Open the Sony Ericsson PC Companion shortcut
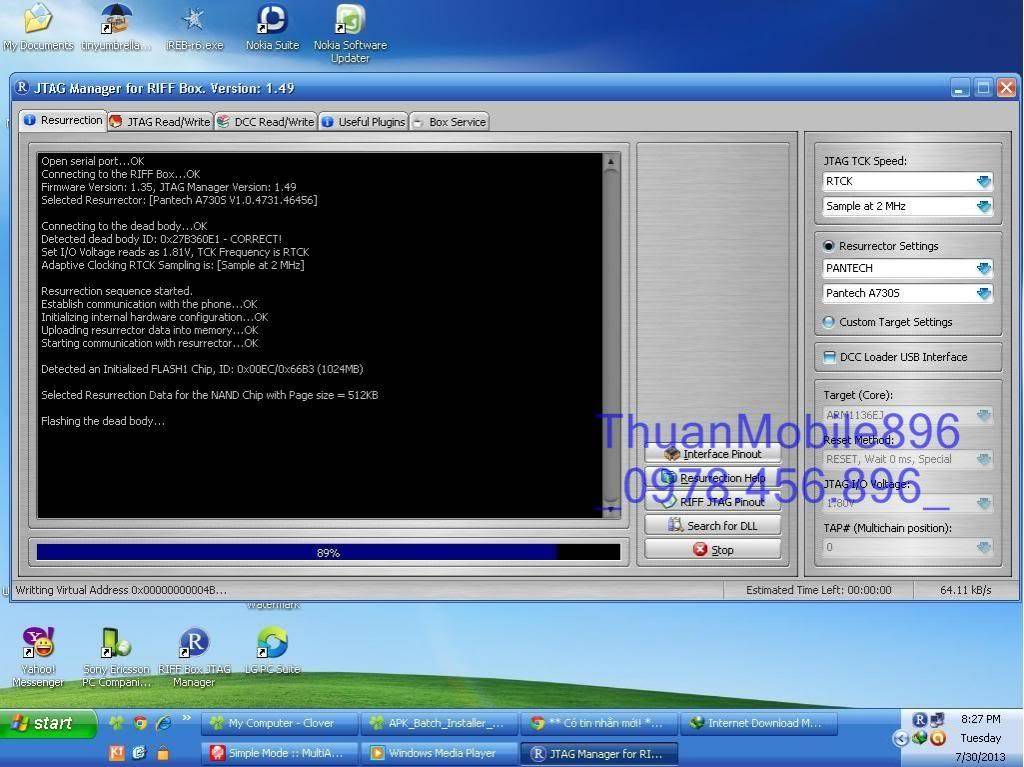This screenshot has width=1024, height=767. 116,657
